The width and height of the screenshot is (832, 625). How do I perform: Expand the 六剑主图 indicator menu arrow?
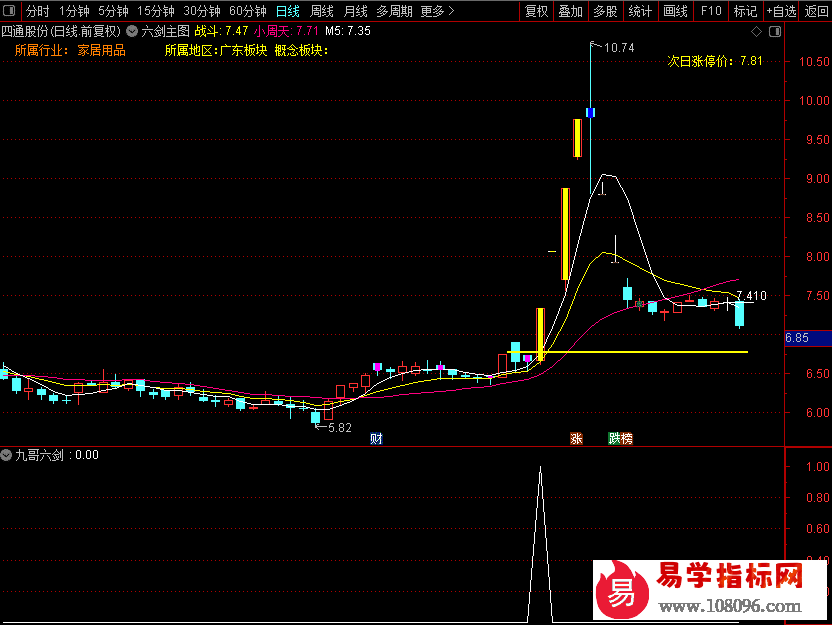pos(132,31)
